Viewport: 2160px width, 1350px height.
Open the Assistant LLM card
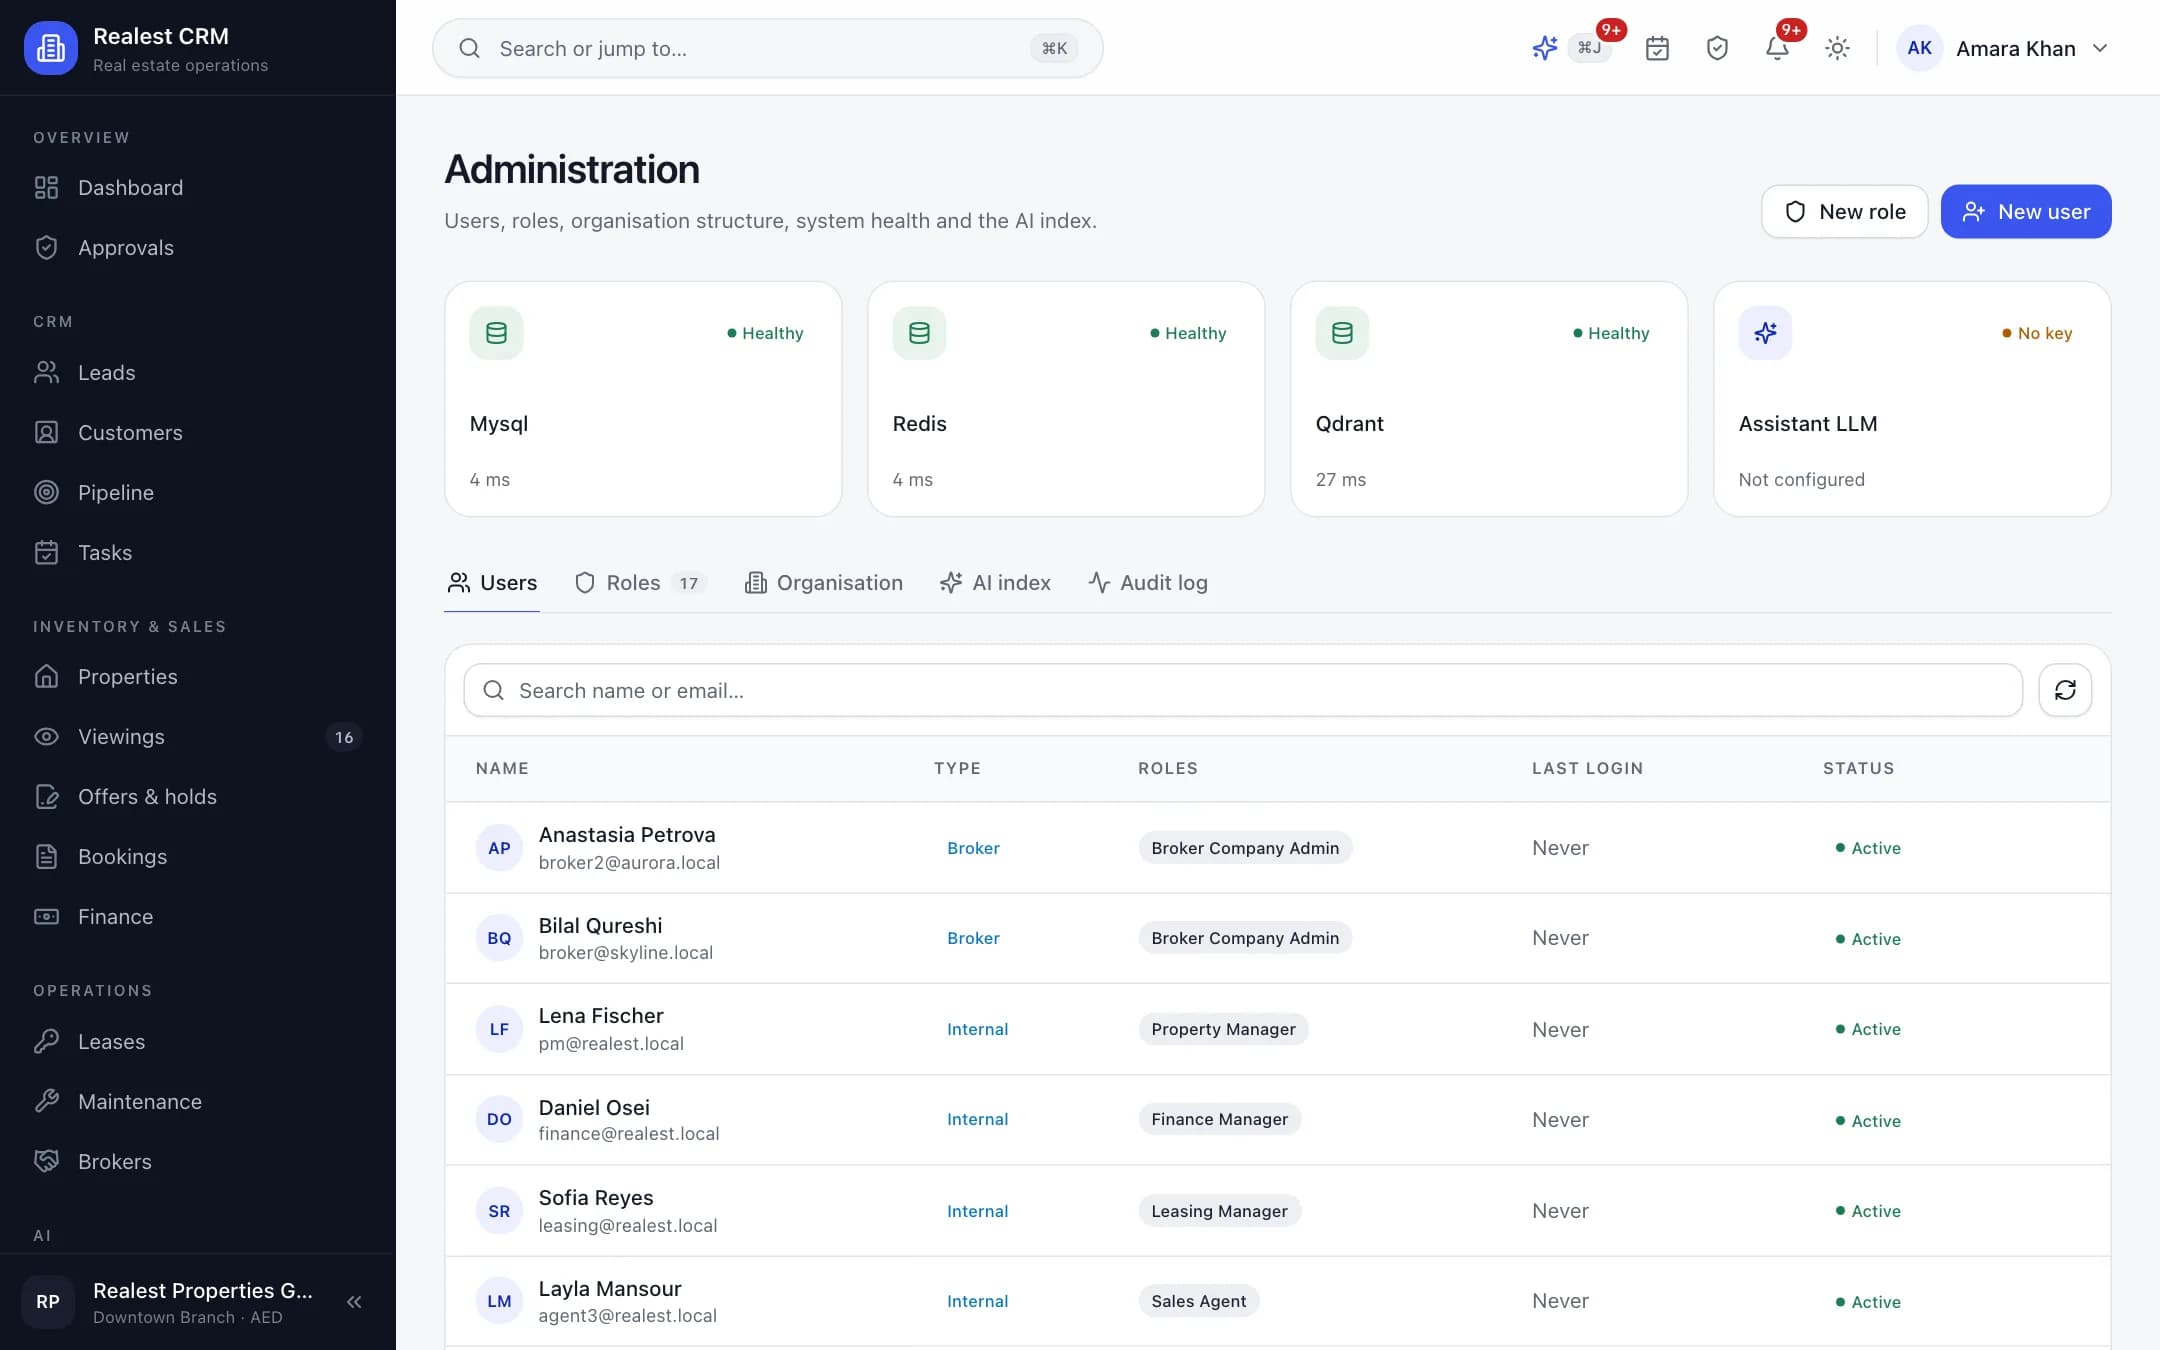[1912, 399]
